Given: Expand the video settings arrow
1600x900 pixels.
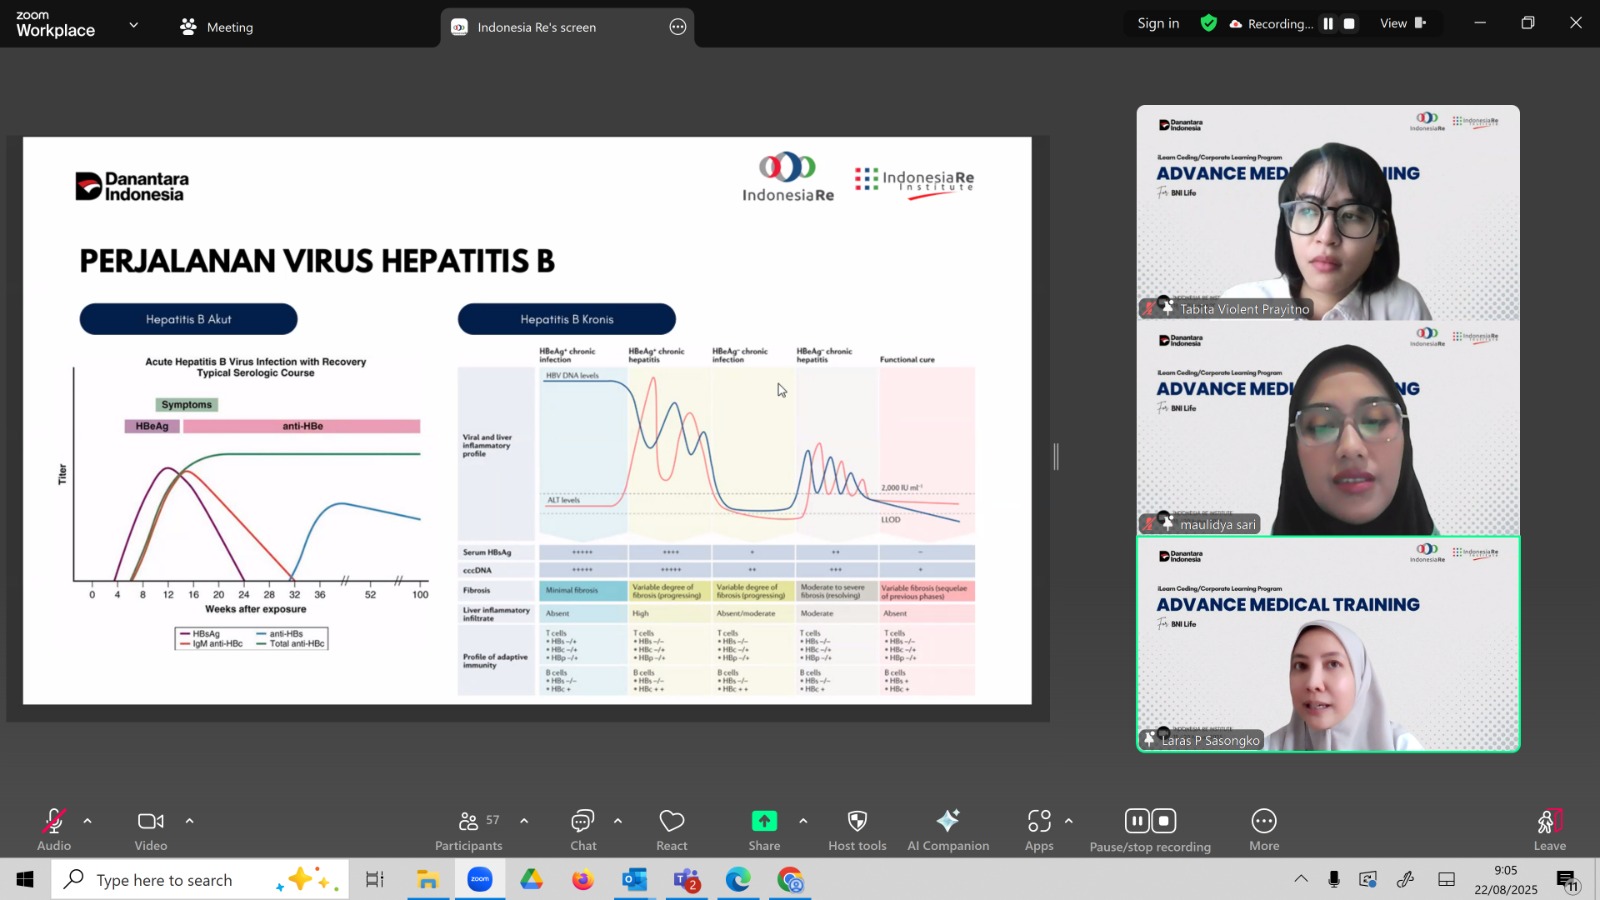Looking at the screenshot, I should [x=189, y=821].
